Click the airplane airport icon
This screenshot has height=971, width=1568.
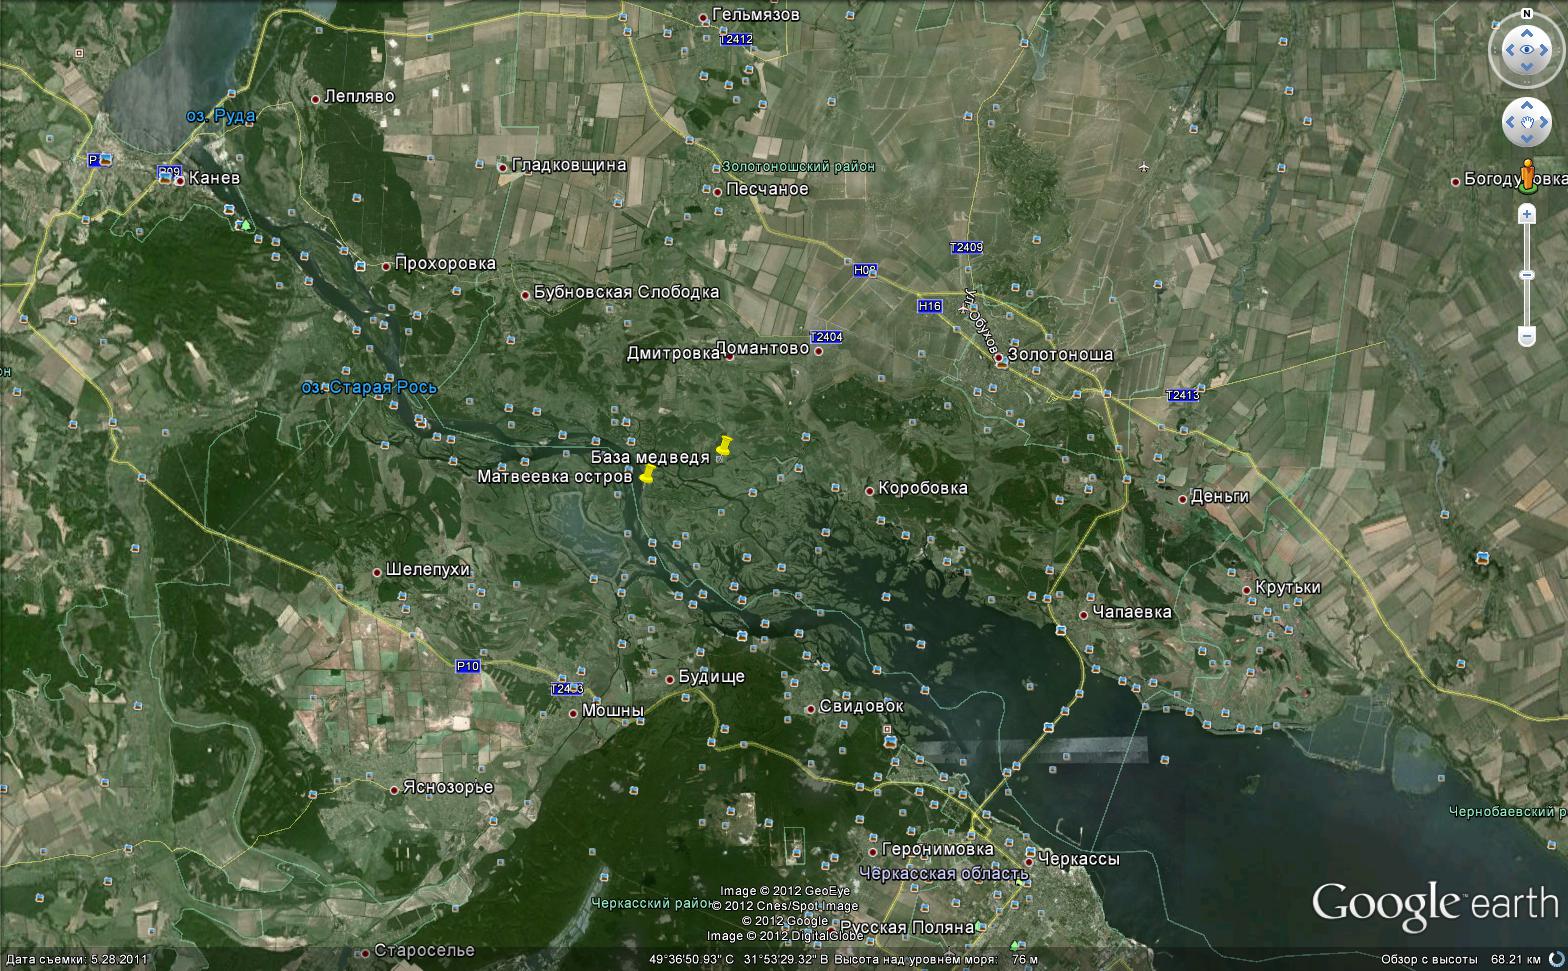point(1143,166)
